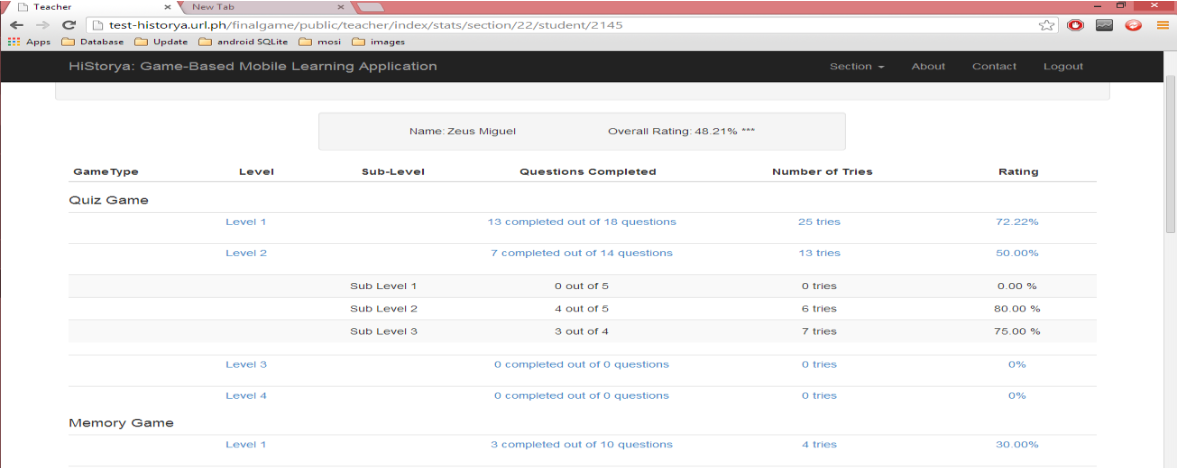
Task: Click the '13 tries' link
Action: pyautogui.click(x=819, y=253)
